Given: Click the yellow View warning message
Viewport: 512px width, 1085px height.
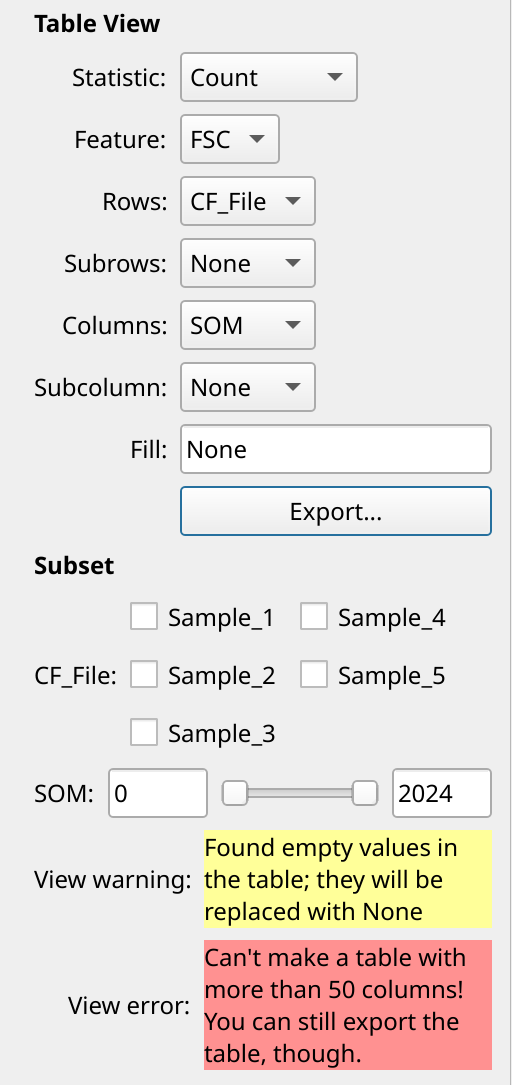Looking at the screenshot, I should [x=348, y=879].
